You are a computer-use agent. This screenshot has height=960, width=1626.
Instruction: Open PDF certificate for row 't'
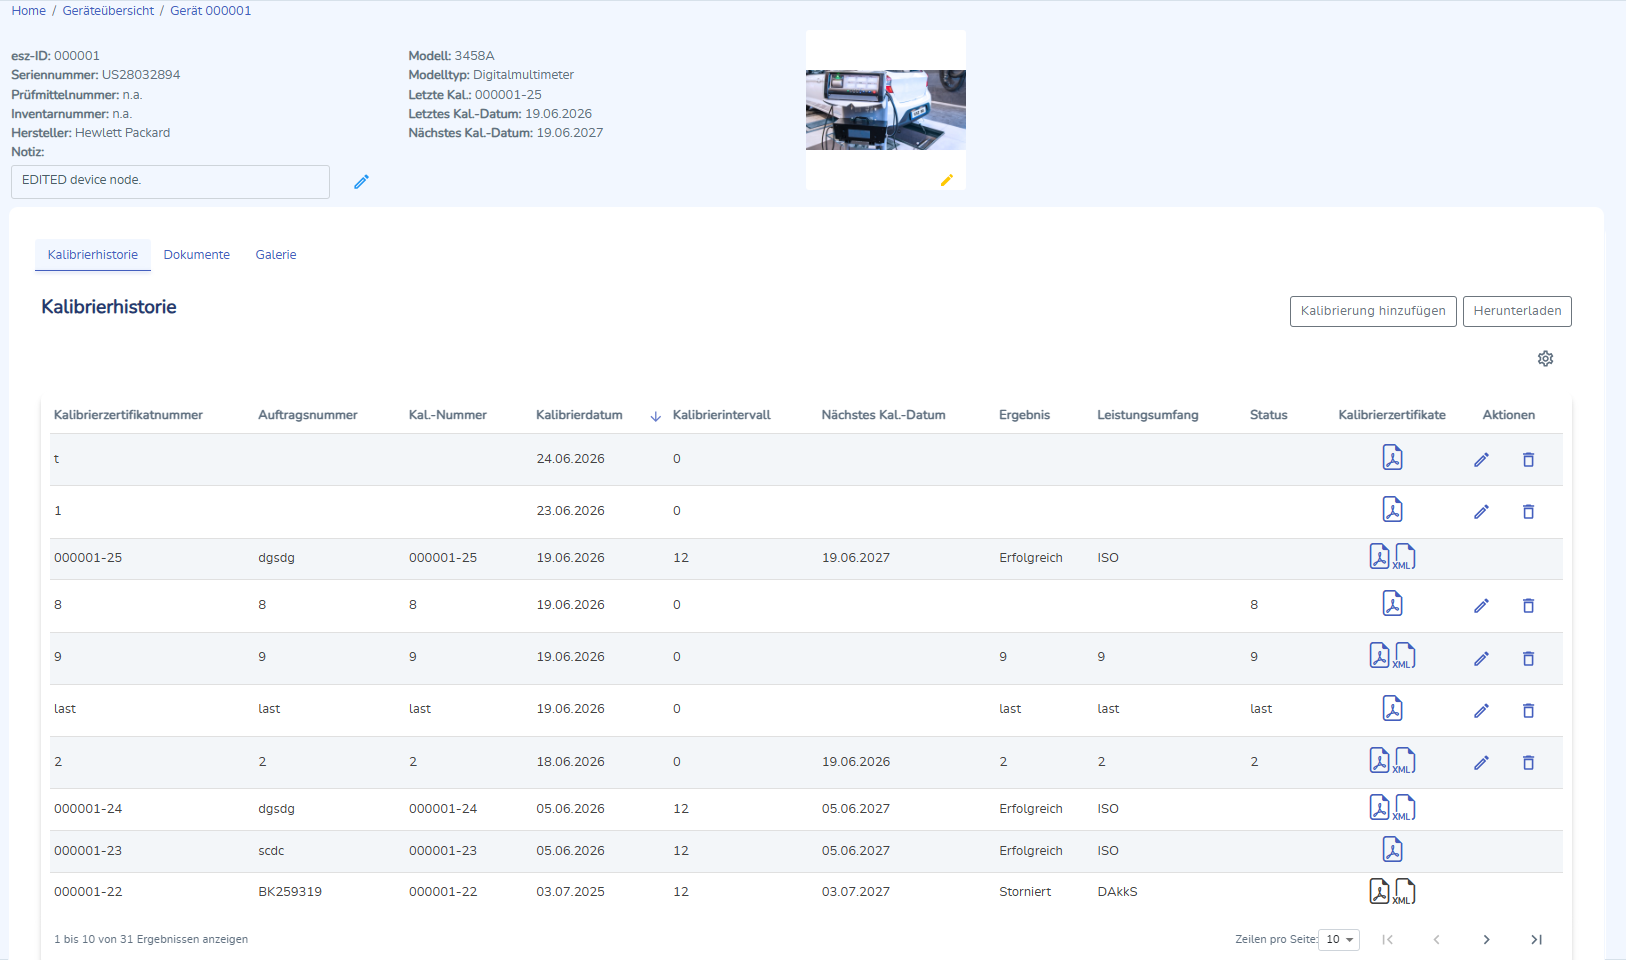click(x=1392, y=458)
